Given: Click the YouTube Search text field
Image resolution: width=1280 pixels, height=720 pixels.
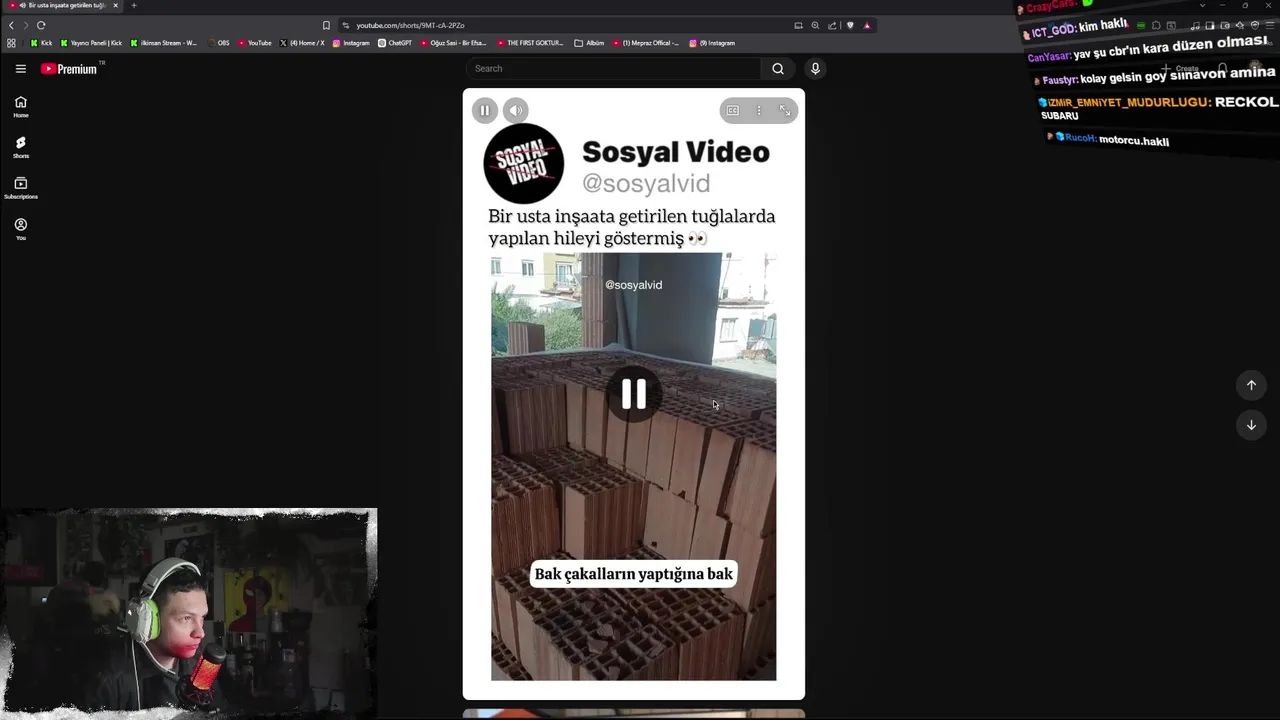Looking at the screenshot, I should 616,69.
